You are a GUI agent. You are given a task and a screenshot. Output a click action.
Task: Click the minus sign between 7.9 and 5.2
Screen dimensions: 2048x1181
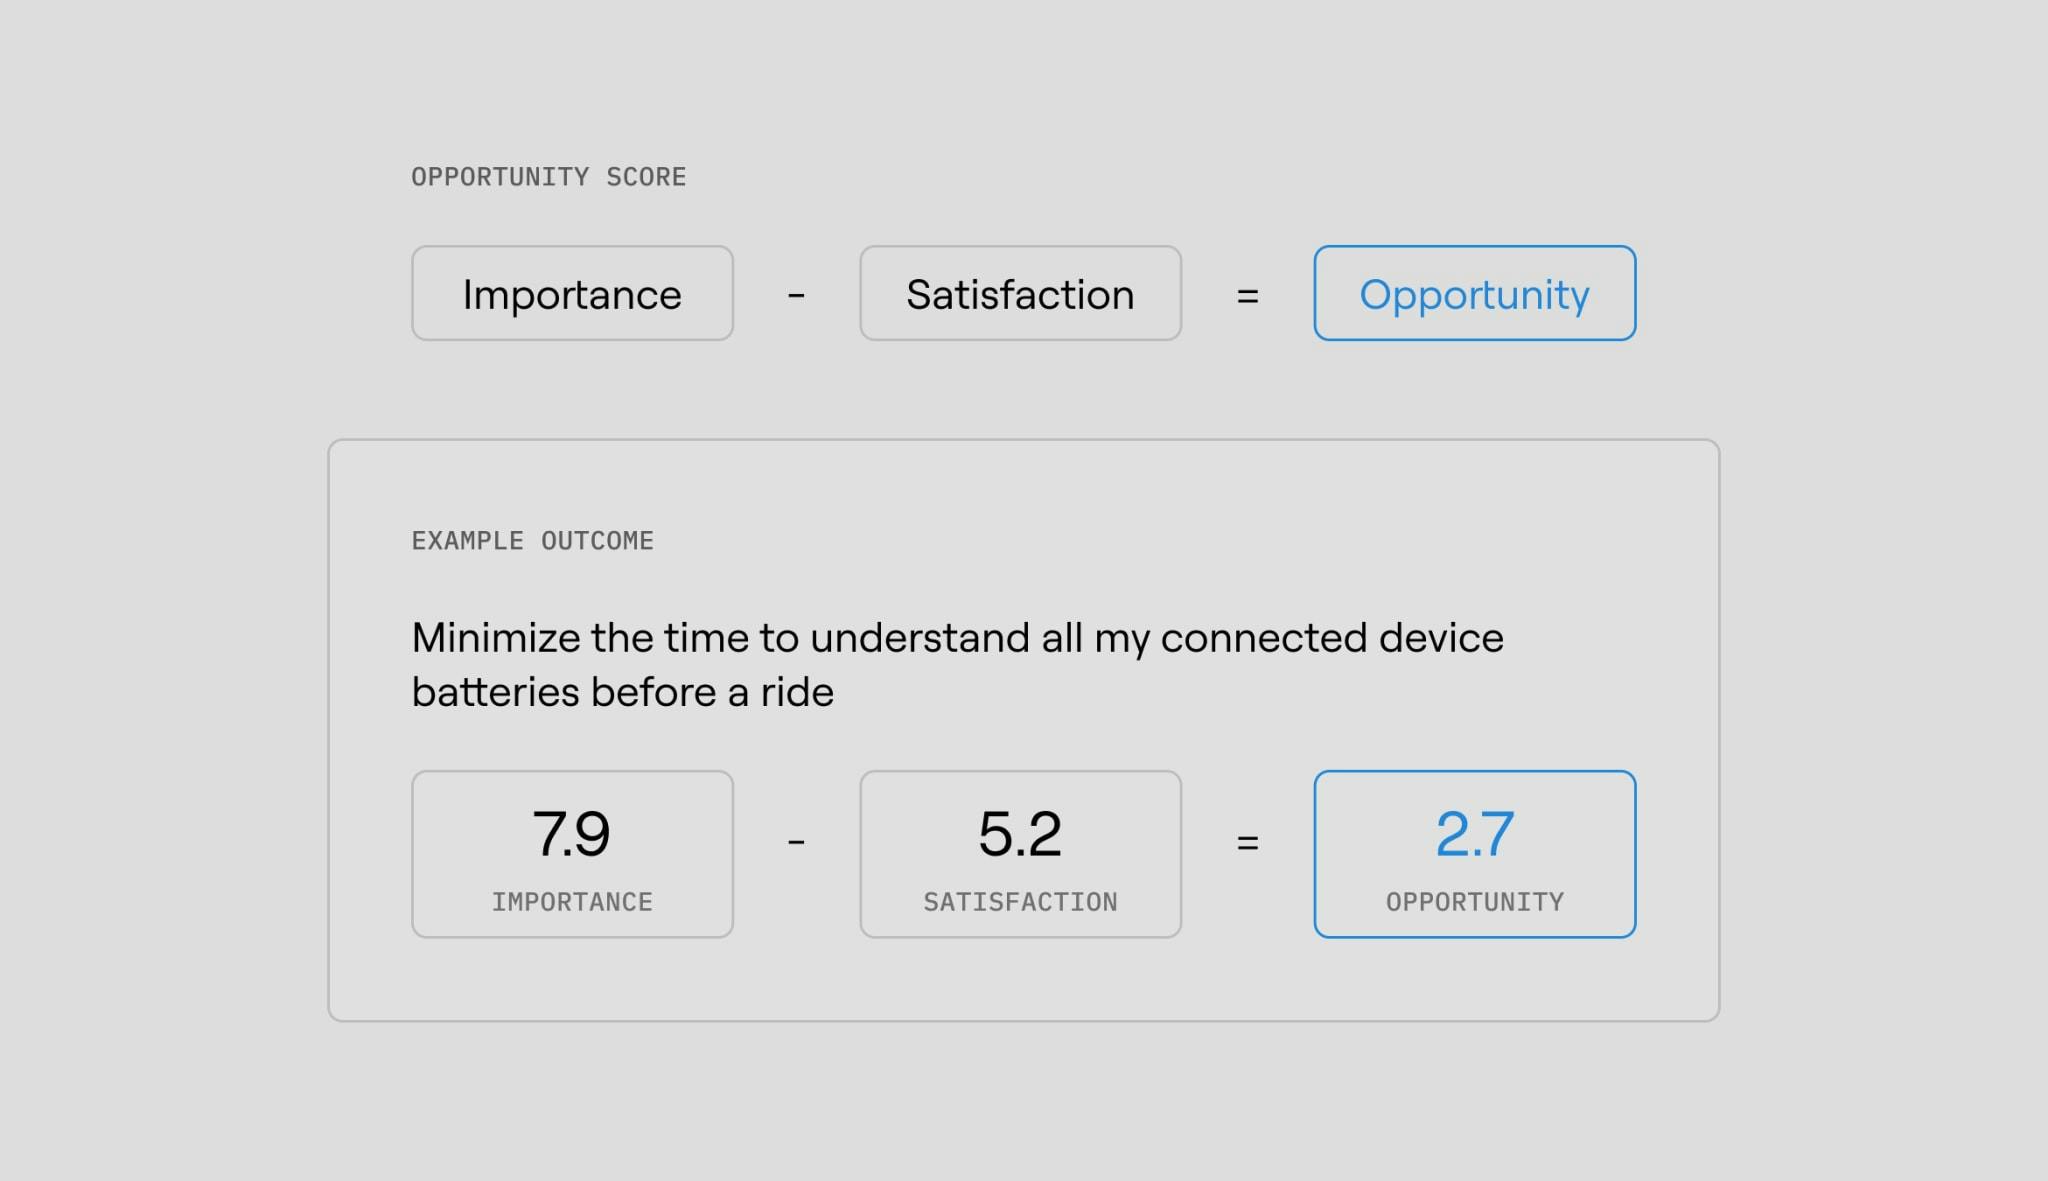click(x=796, y=842)
